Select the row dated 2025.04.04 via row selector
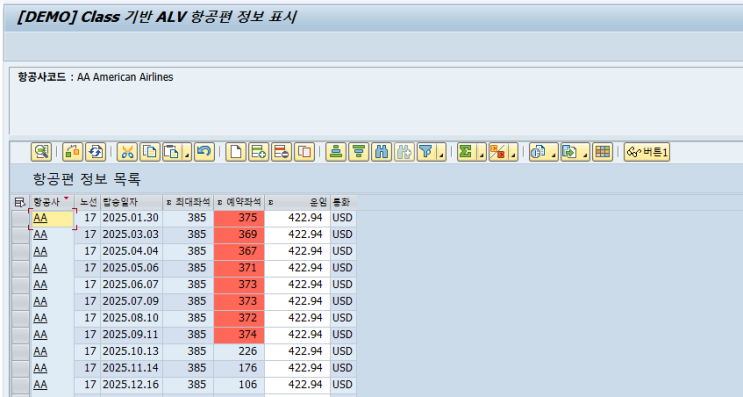The height and width of the screenshot is (397, 743). click(20, 251)
